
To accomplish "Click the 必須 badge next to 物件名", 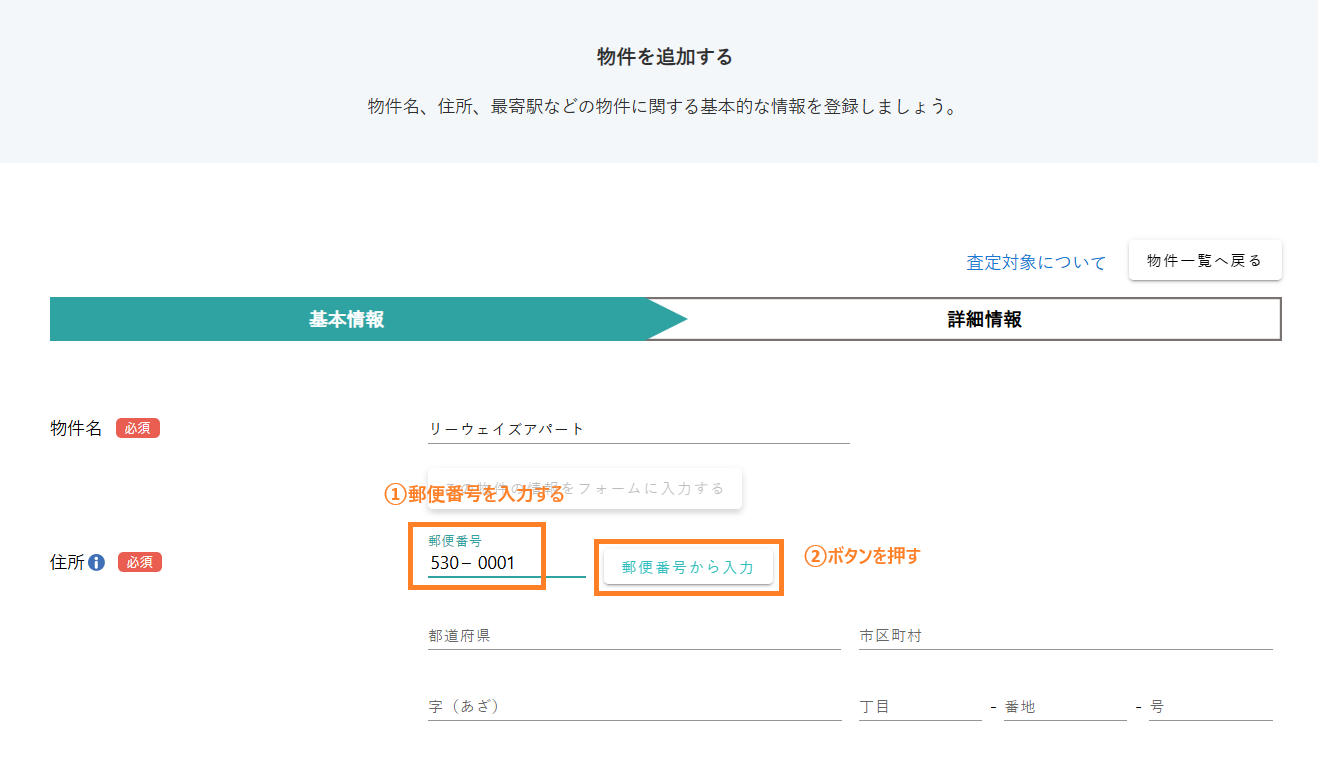I will [138, 428].
